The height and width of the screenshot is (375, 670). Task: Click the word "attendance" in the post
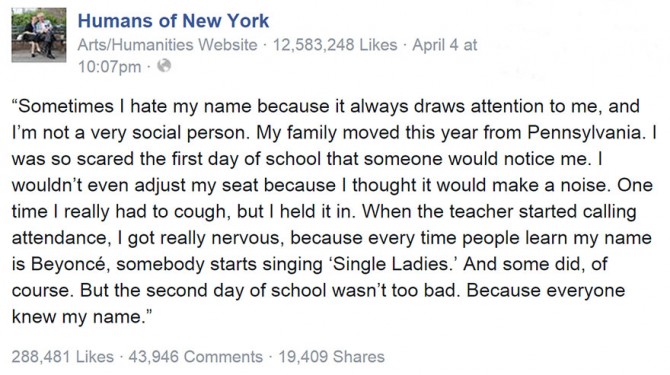(59, 237)
